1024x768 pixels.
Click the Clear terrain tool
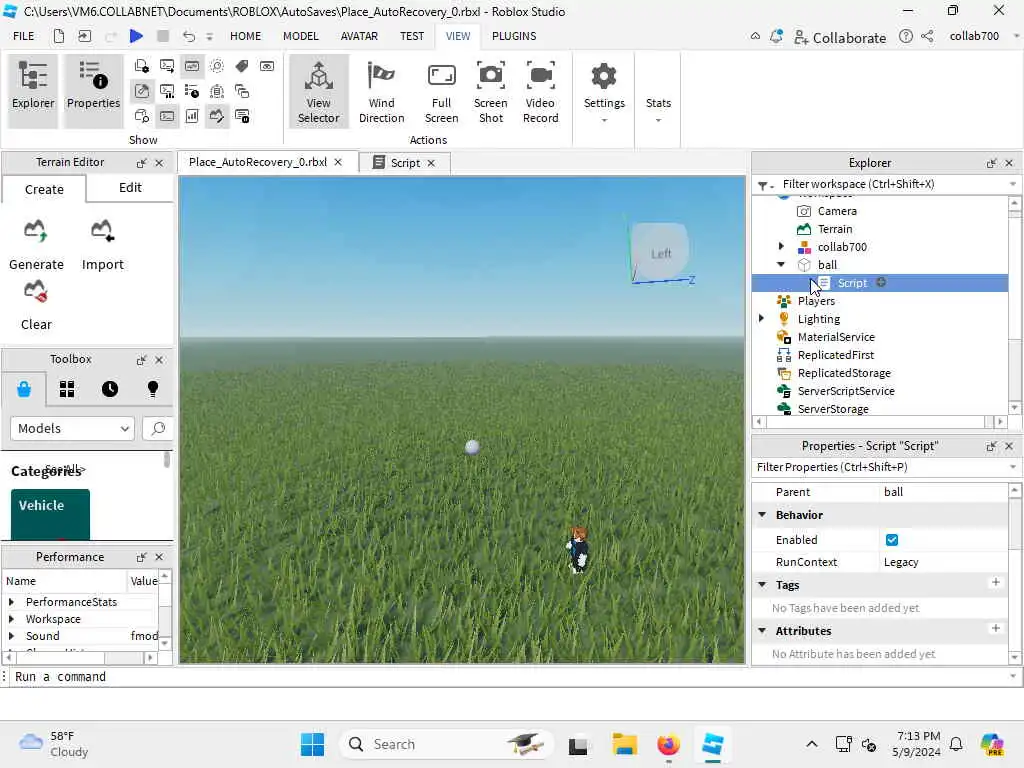point(36,306)
